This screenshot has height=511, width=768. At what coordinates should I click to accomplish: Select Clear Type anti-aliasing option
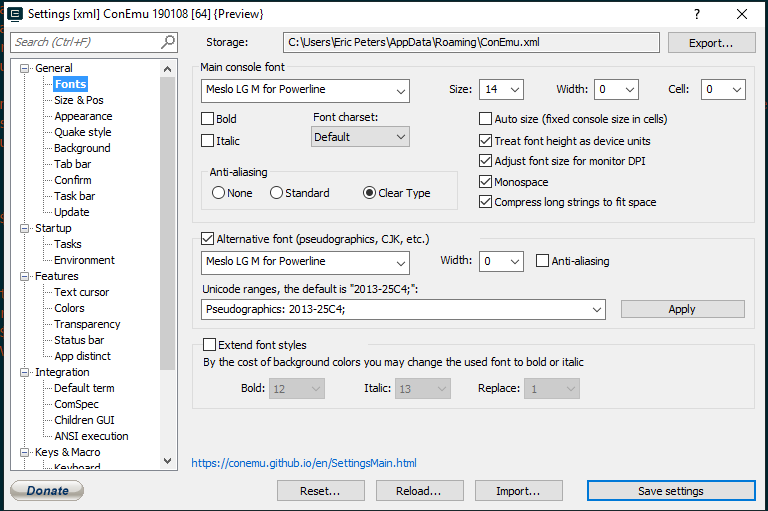pos(369,193)
